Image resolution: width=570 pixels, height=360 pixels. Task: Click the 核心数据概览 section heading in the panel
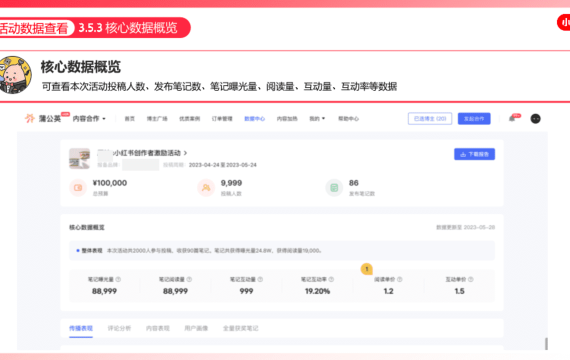[87, 227]
